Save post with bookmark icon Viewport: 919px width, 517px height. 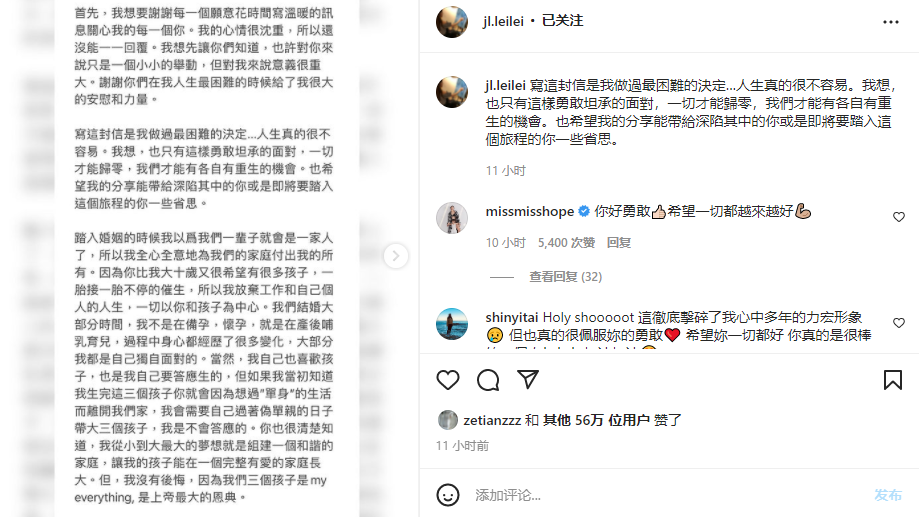(x=893, y=380)
